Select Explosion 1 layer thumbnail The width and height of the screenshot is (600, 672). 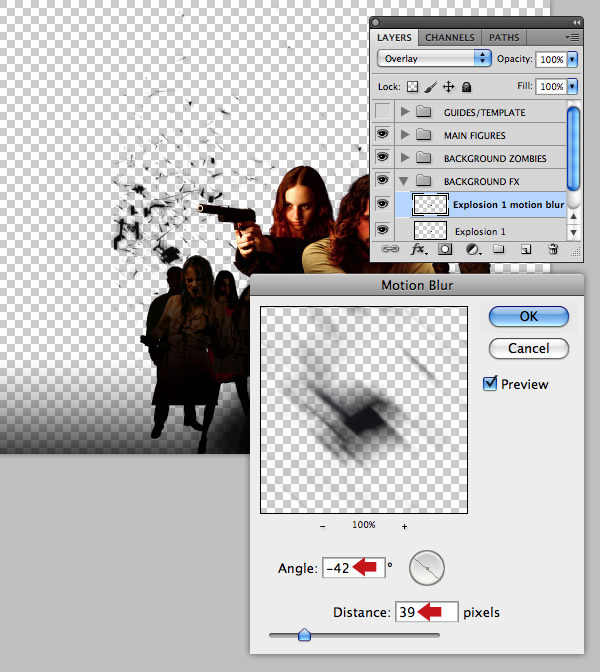click(x=430, y=231)
